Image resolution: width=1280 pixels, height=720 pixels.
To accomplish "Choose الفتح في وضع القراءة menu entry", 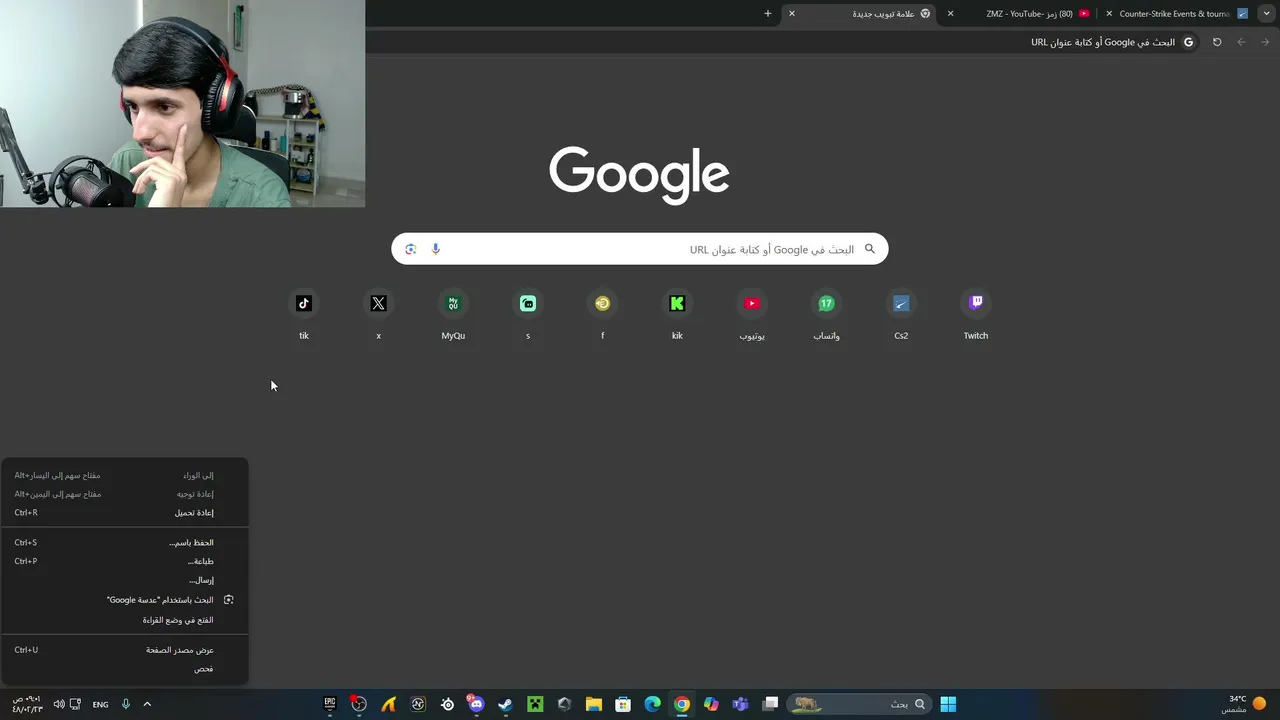I will 124,620.
